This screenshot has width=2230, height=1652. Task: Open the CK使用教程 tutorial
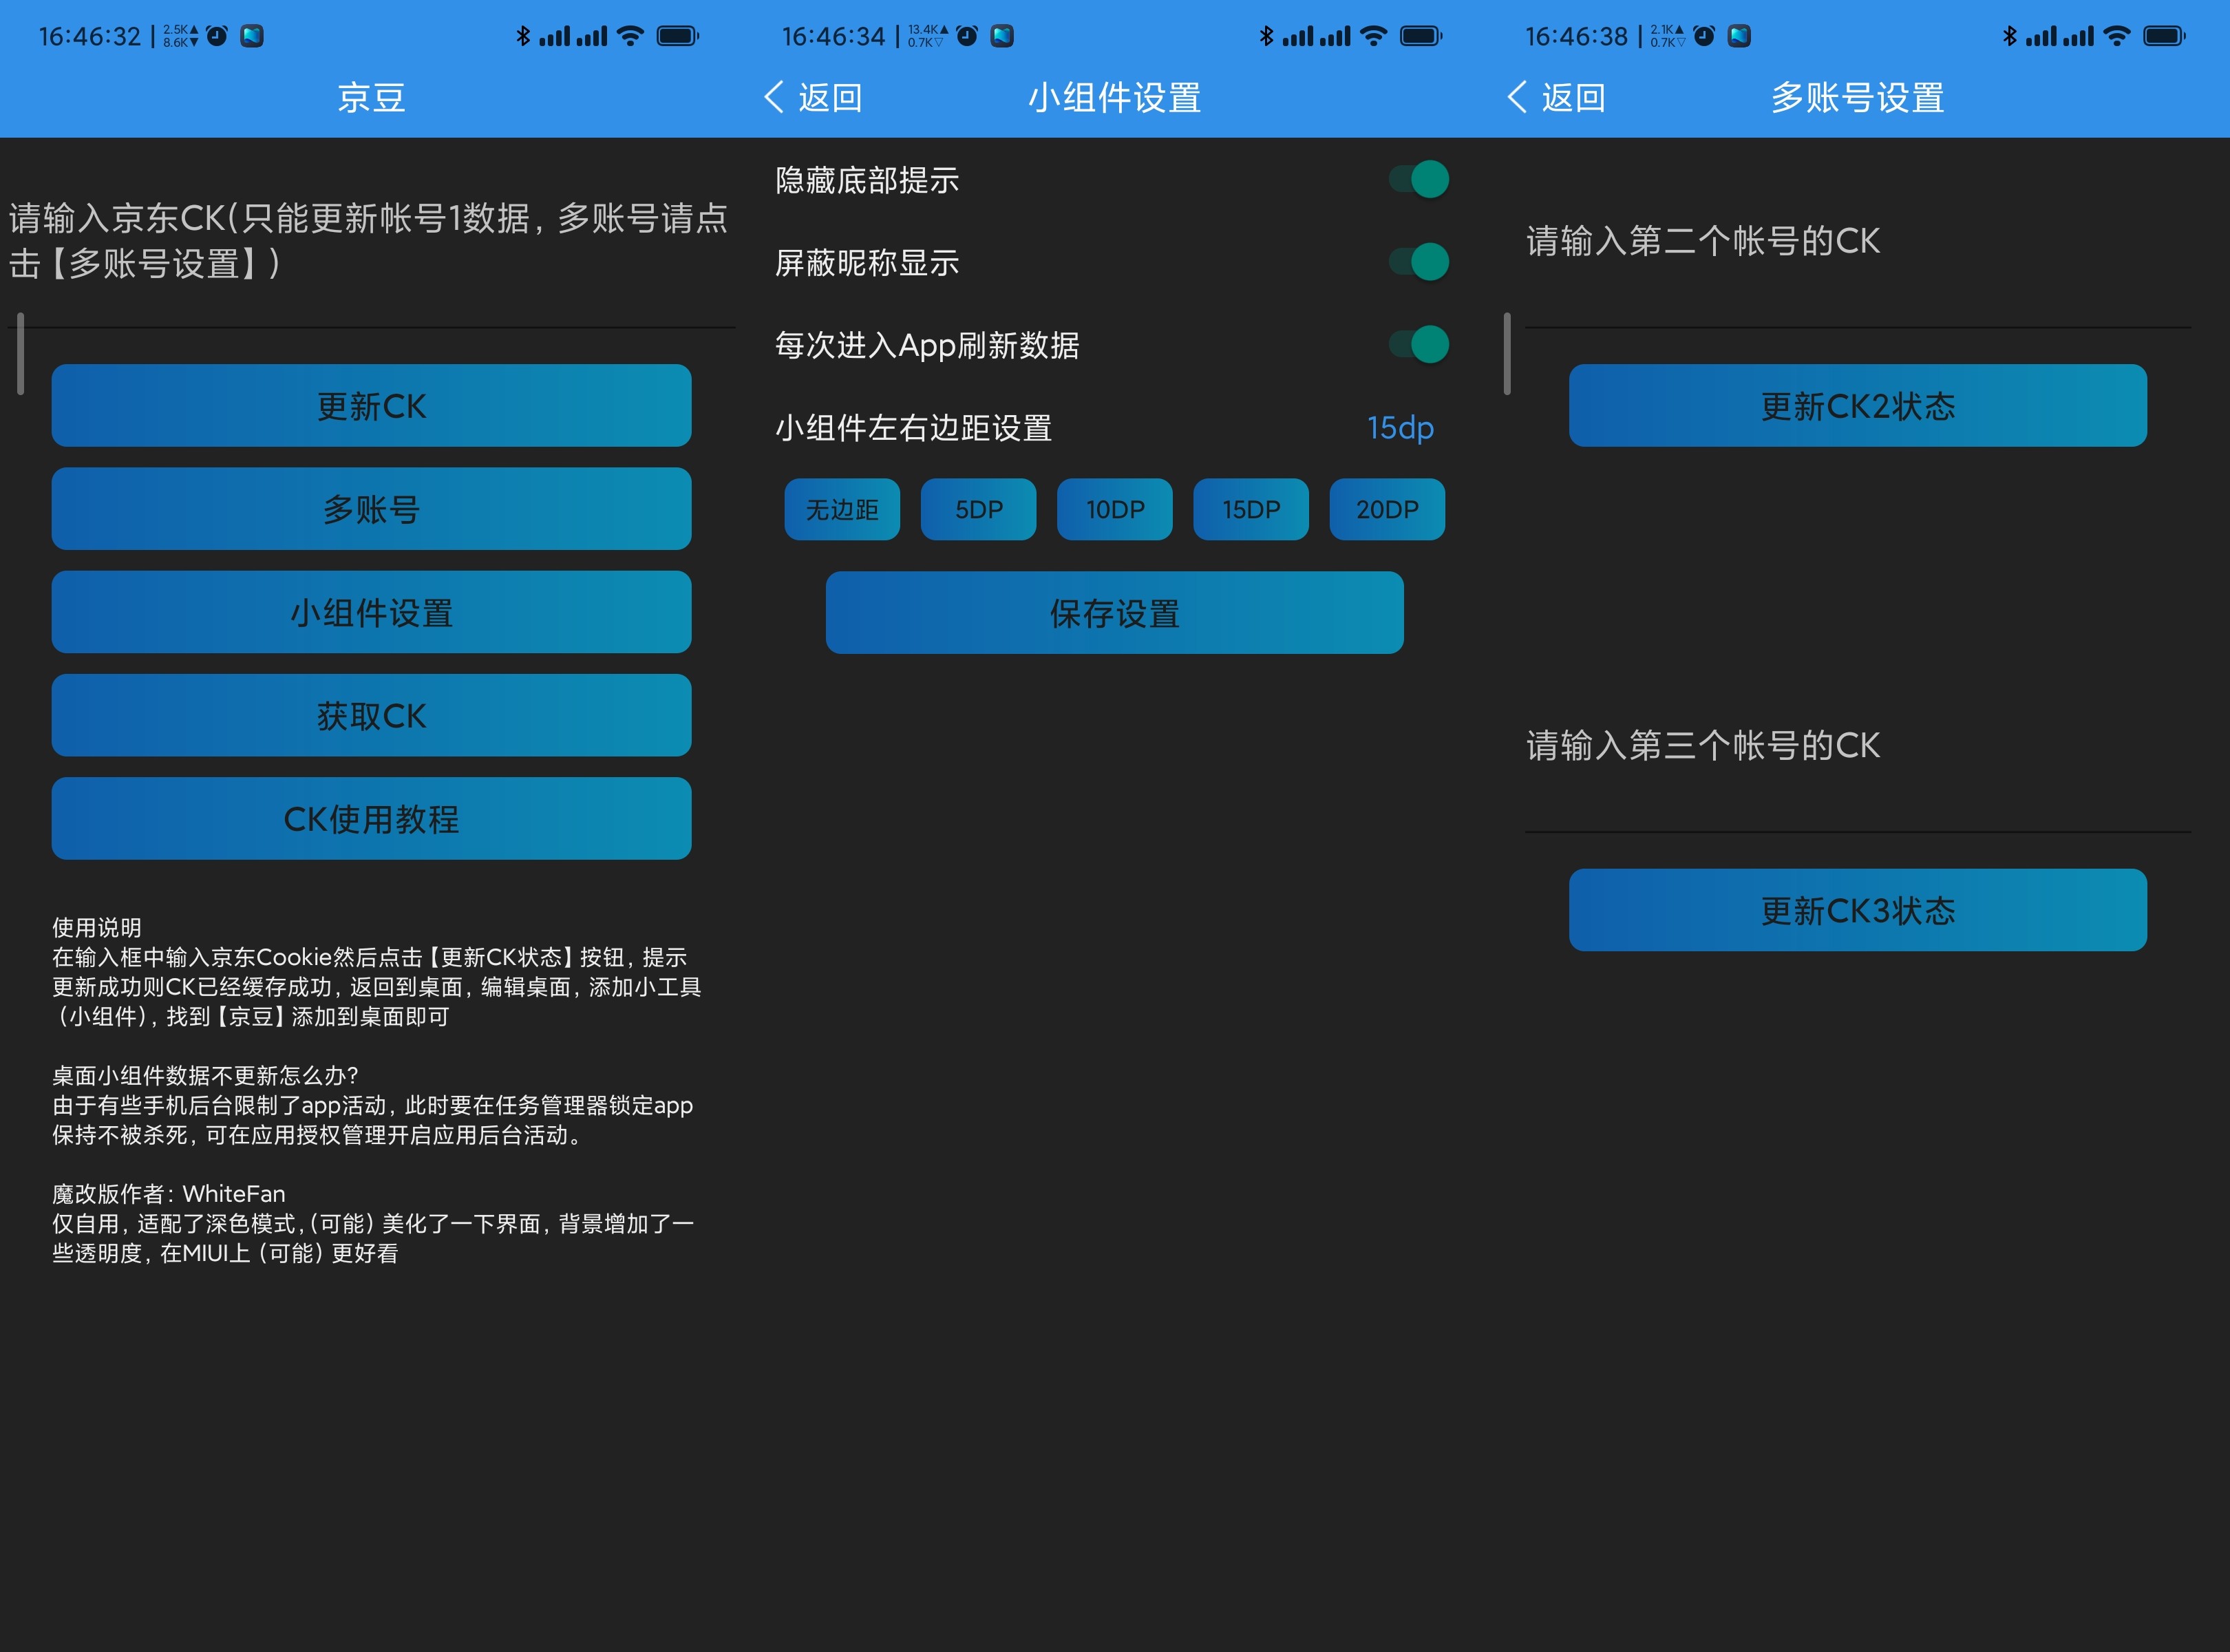click(371, 818)
